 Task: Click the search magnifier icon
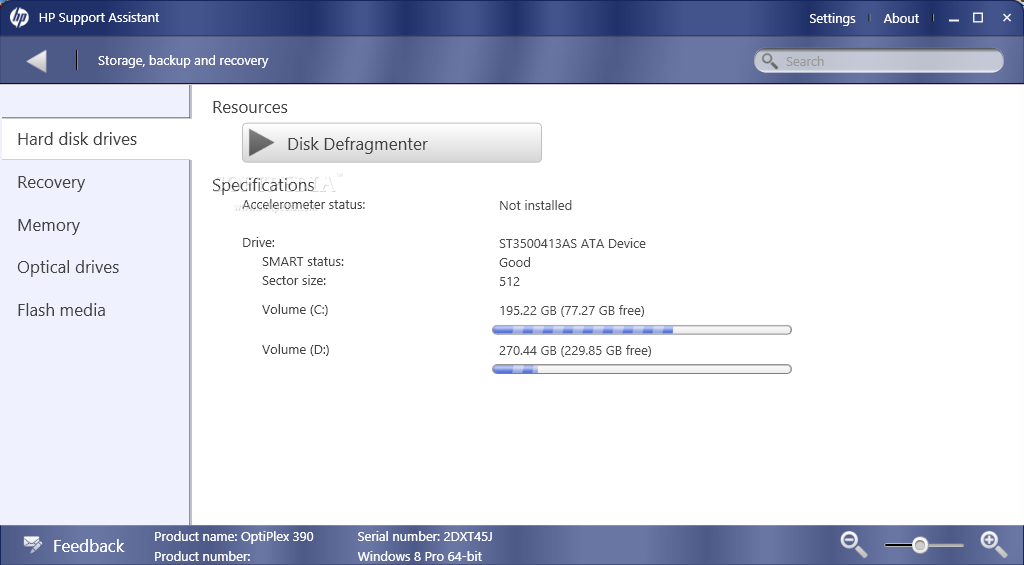click(x=770, y=61)
